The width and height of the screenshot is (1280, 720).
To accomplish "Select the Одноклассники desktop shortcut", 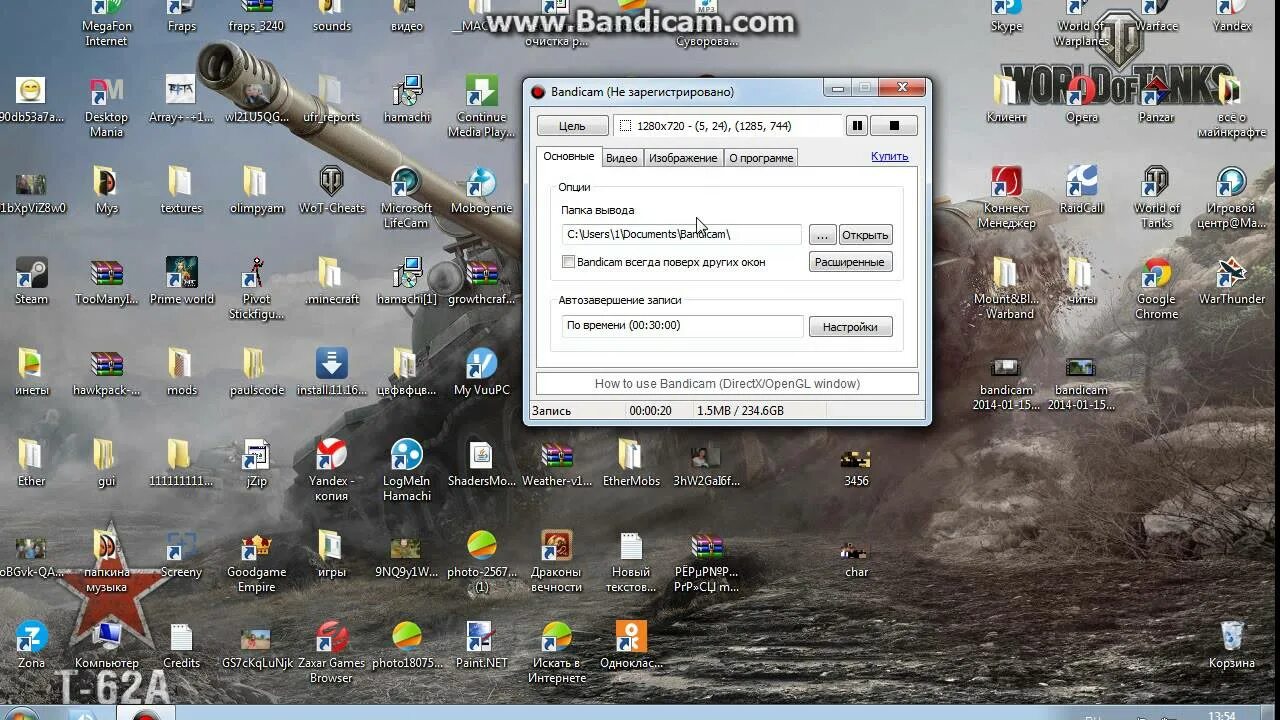I will tap(631, 645).
